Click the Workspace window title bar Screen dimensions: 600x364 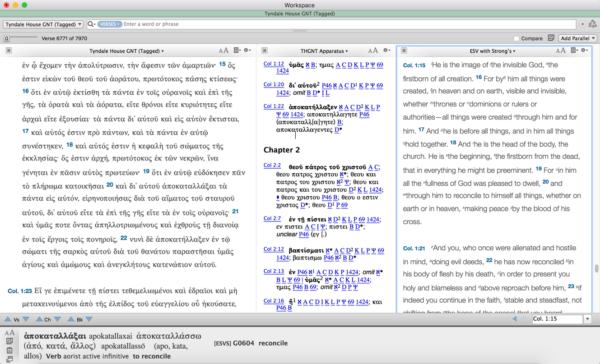point(300,5)
